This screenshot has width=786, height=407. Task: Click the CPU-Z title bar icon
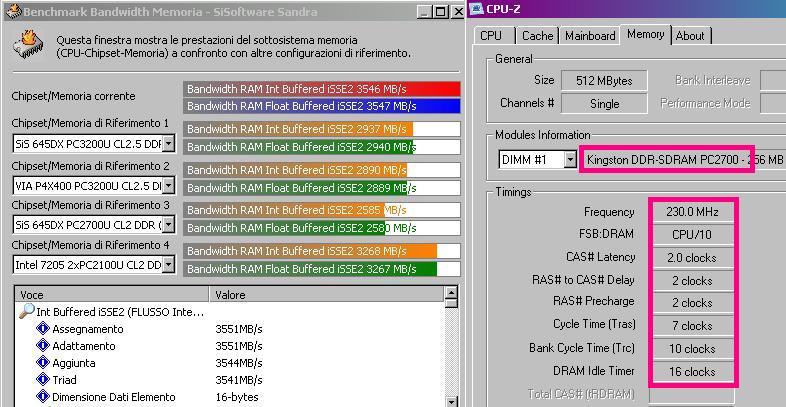[x=476, y=9]
